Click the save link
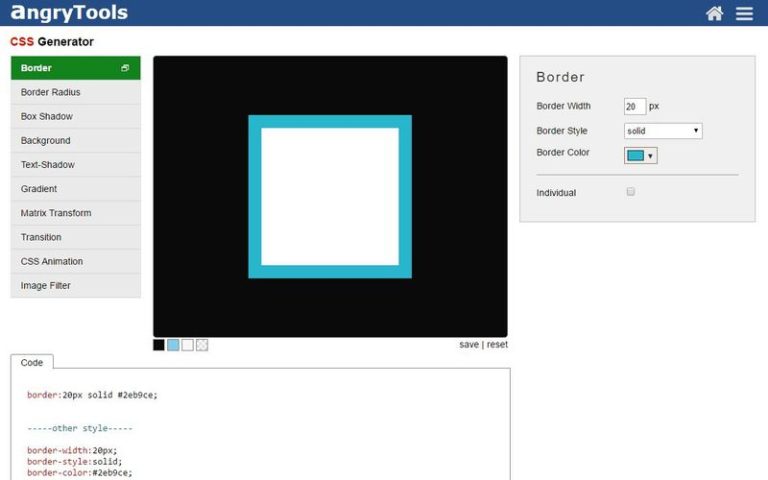768x480 pixels. click(469, 345)
